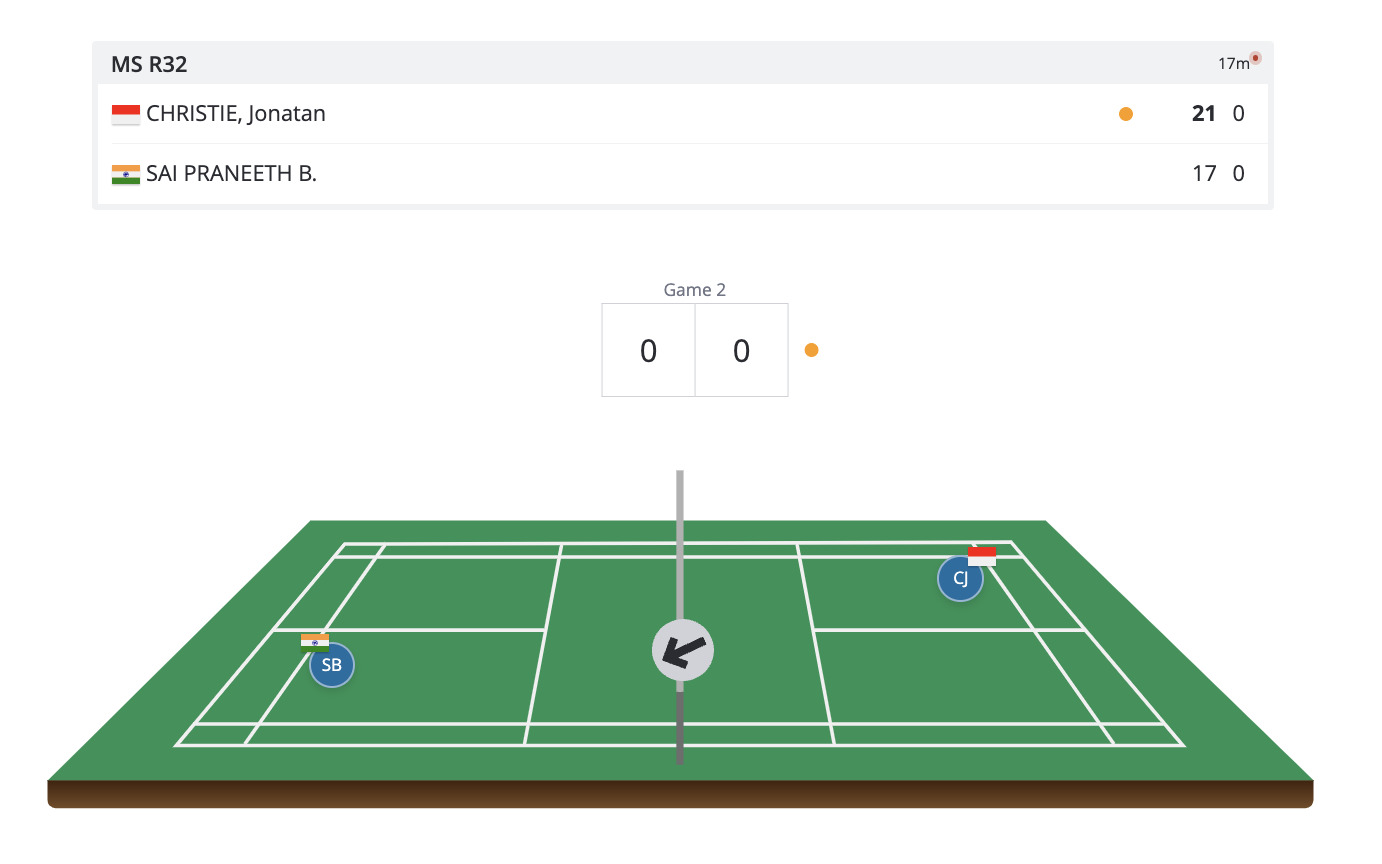1382x864 pixels.
Task: Click the right Game 2 score box
Action: pyautogui.click(x=741, y=351)
